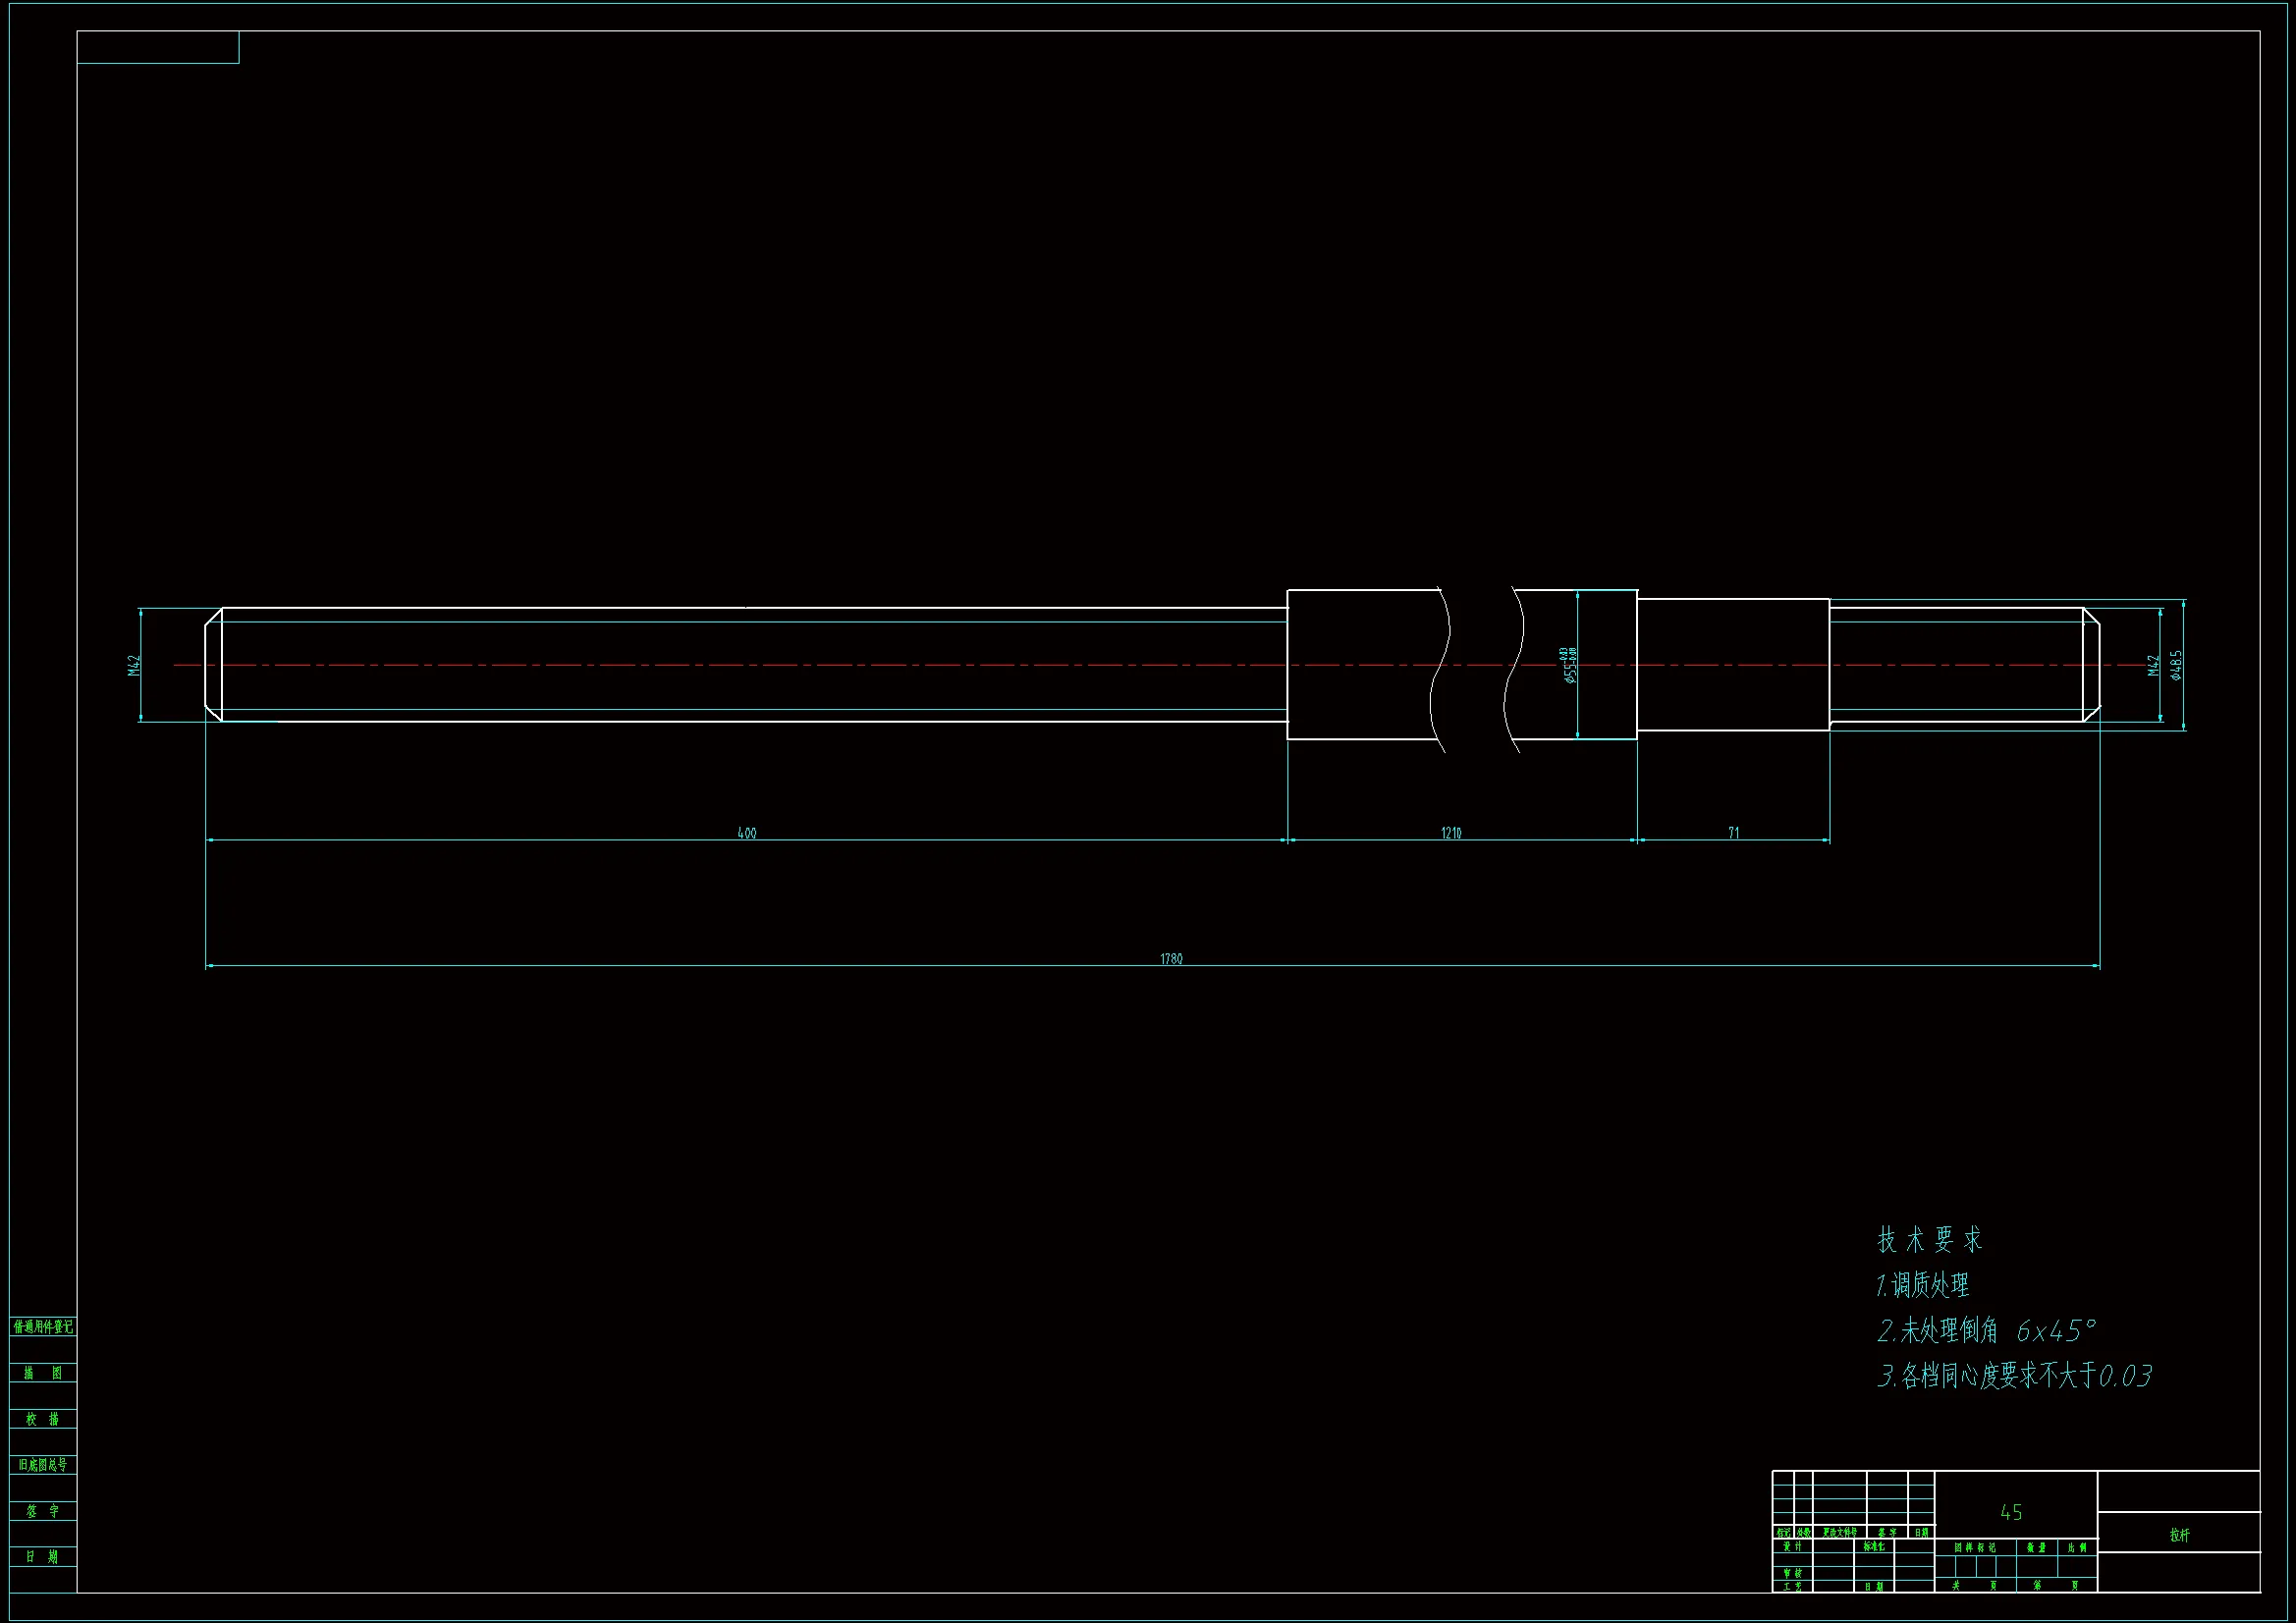The width and height of the screenshot is (2296, 1623).
Task: Click the empty box at top-left corner of frame
Action: [158, 47]
